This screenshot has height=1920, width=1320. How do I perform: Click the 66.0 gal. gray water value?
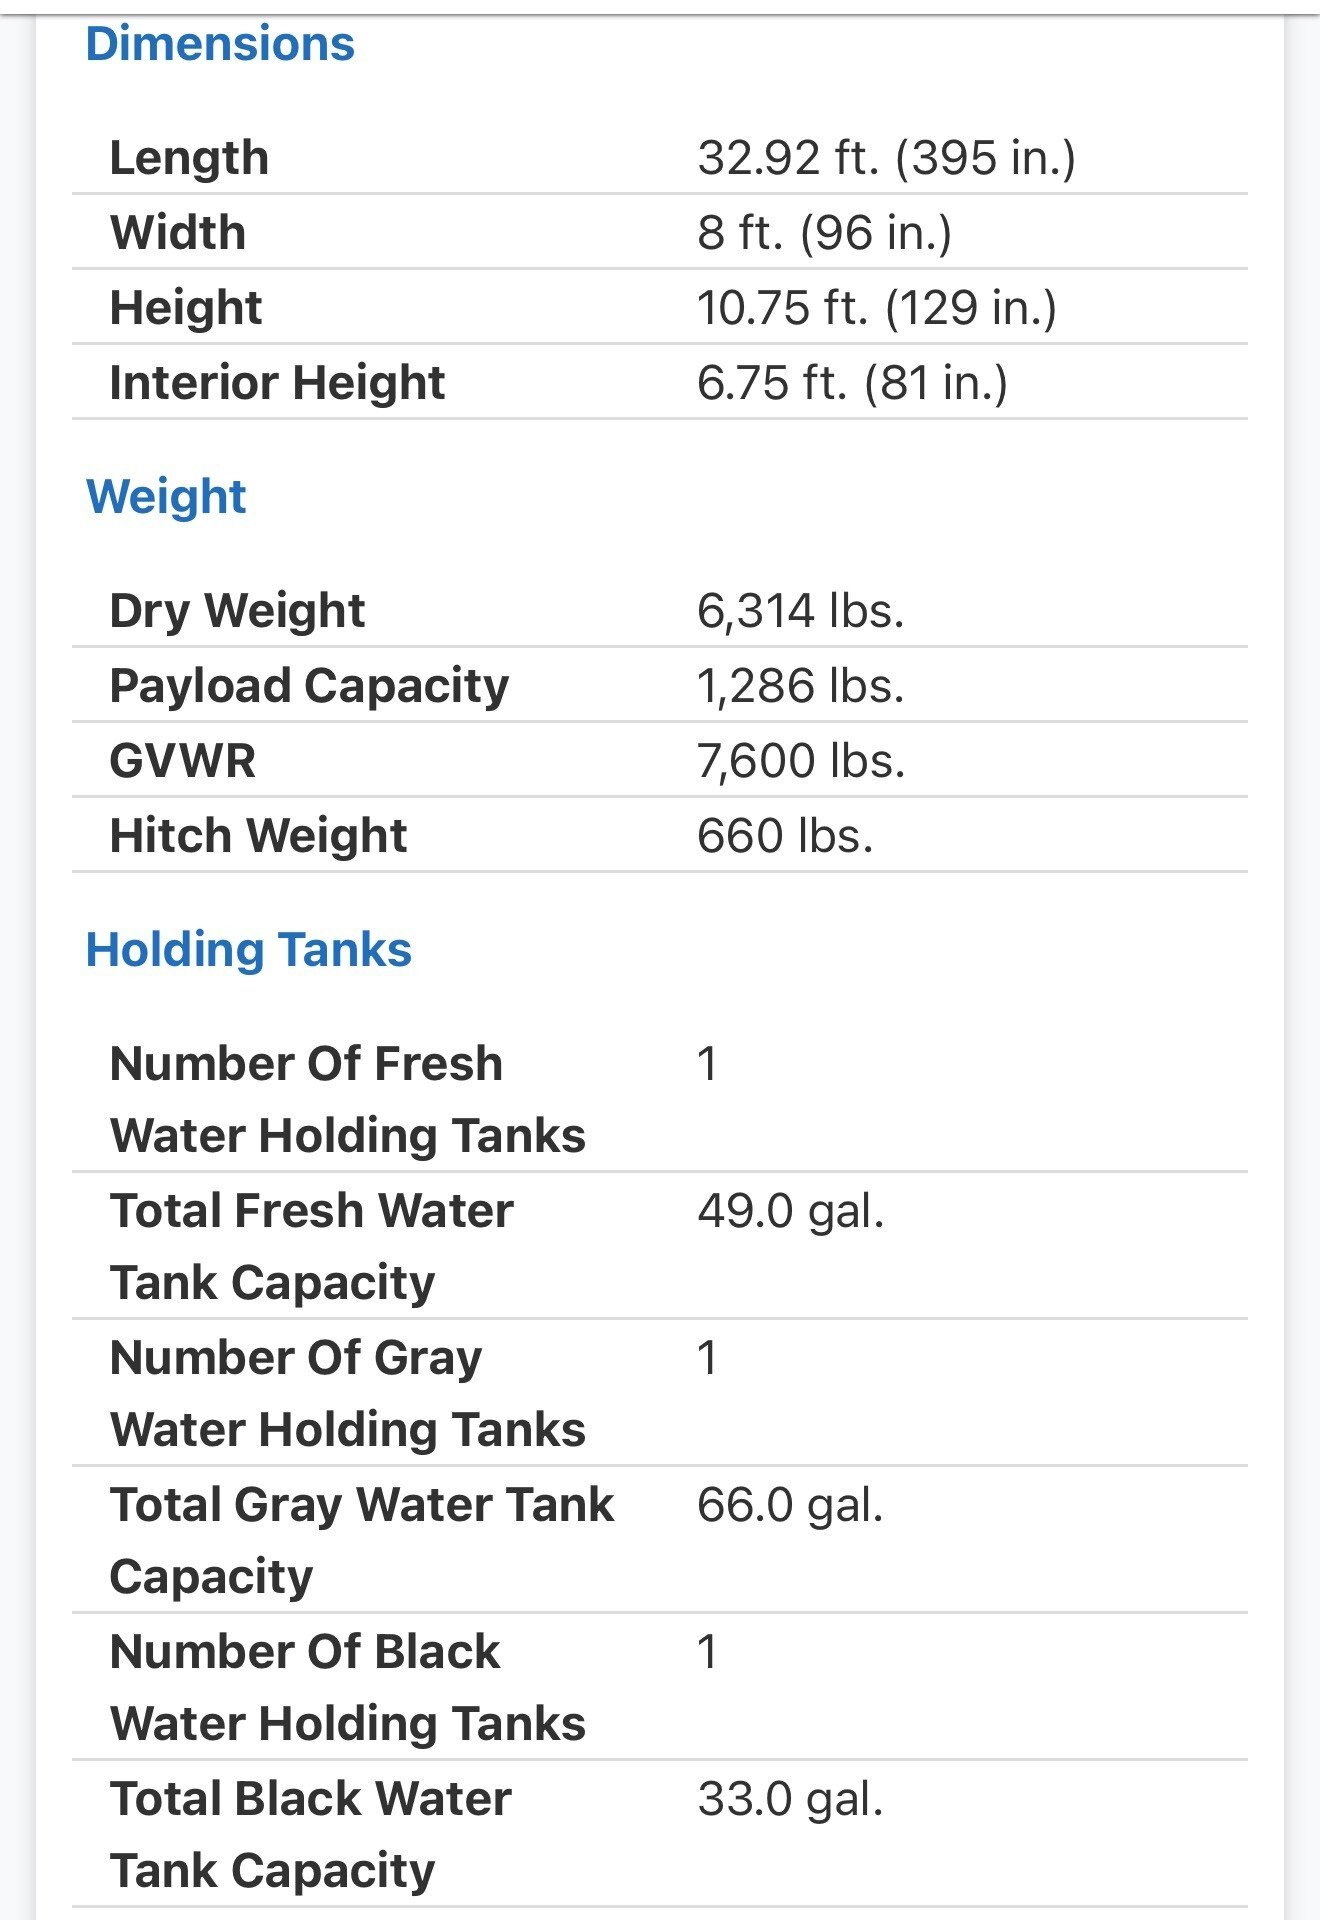pos(790,1505)
